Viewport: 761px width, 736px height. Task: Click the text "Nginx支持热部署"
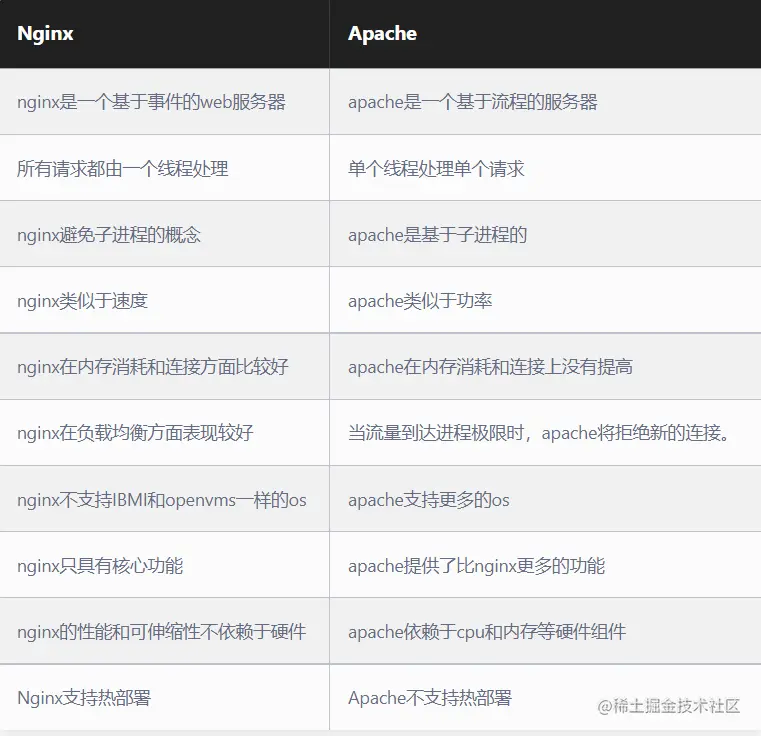[84, 698]
